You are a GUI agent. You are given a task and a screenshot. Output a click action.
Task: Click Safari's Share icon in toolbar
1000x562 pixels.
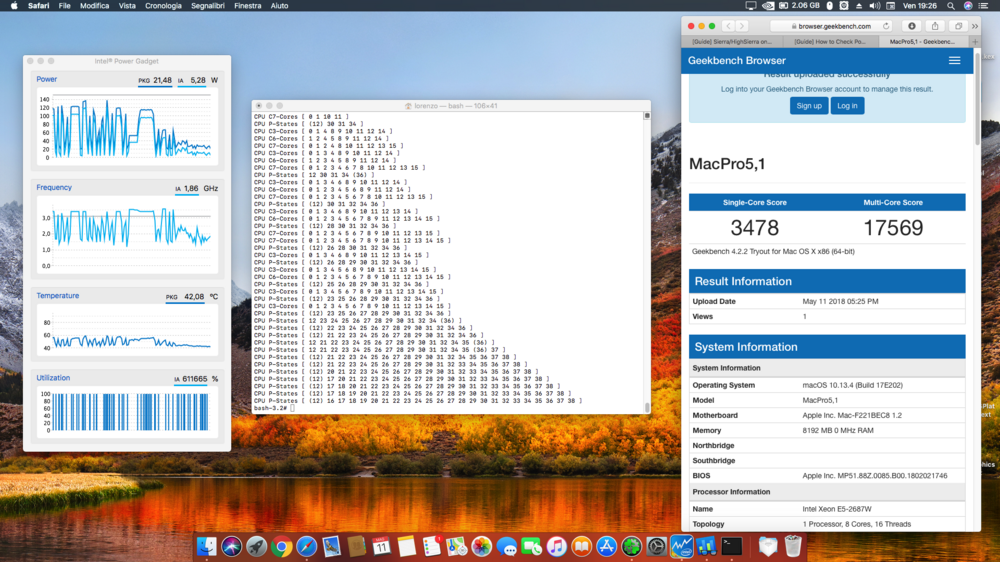pyautogui.click(x=935, y=26)
